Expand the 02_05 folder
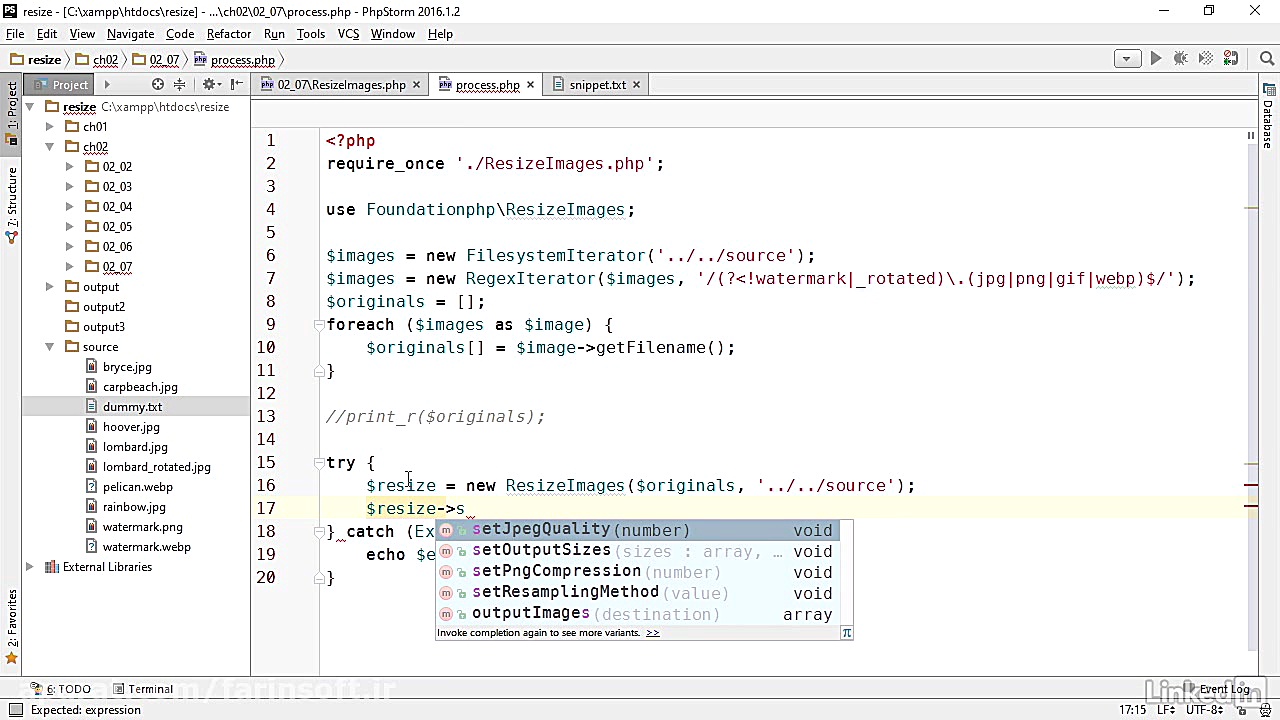The image size is (1280, 720). tap(69, 227)
